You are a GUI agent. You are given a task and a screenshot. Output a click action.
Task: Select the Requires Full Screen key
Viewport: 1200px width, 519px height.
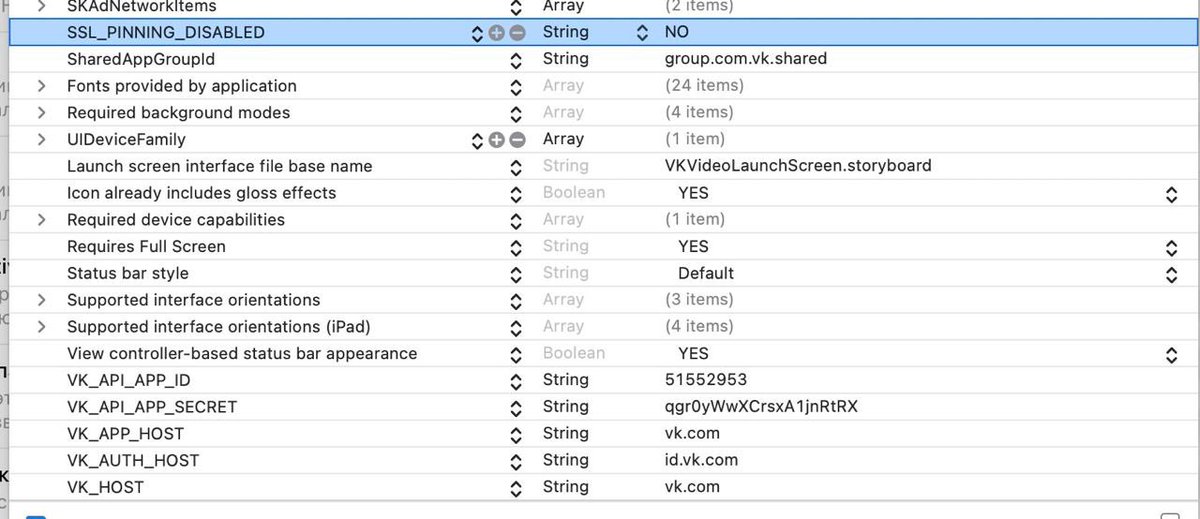pos(146,247)
